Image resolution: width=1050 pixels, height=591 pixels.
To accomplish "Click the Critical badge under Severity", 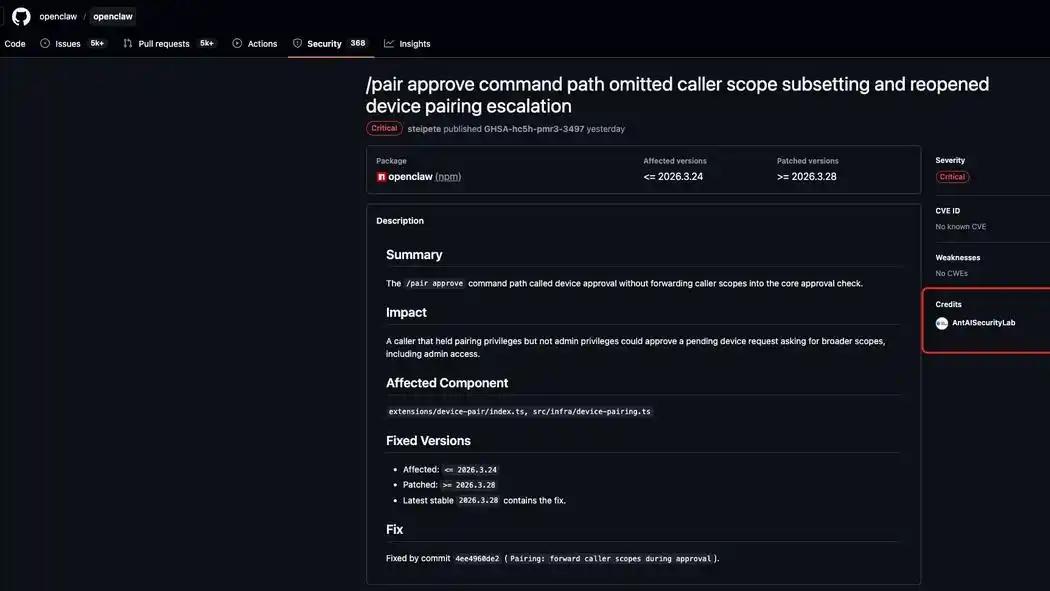I will pos(952,177).
